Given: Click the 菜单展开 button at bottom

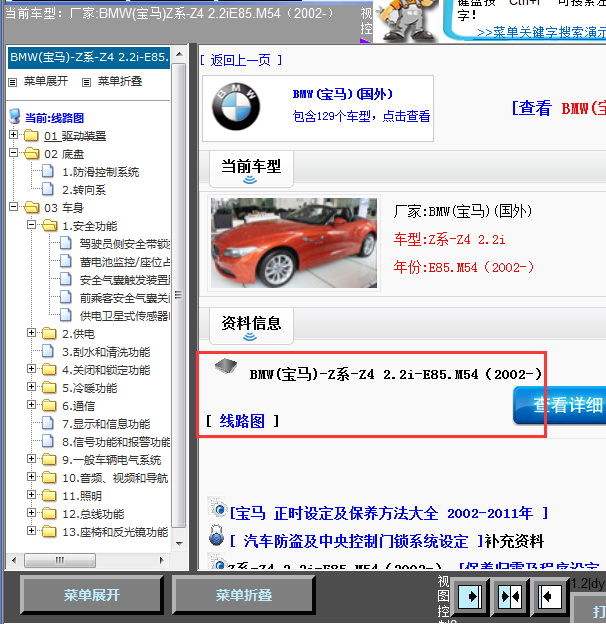Looking at the screenshot, I should click(x=92, y=595).
